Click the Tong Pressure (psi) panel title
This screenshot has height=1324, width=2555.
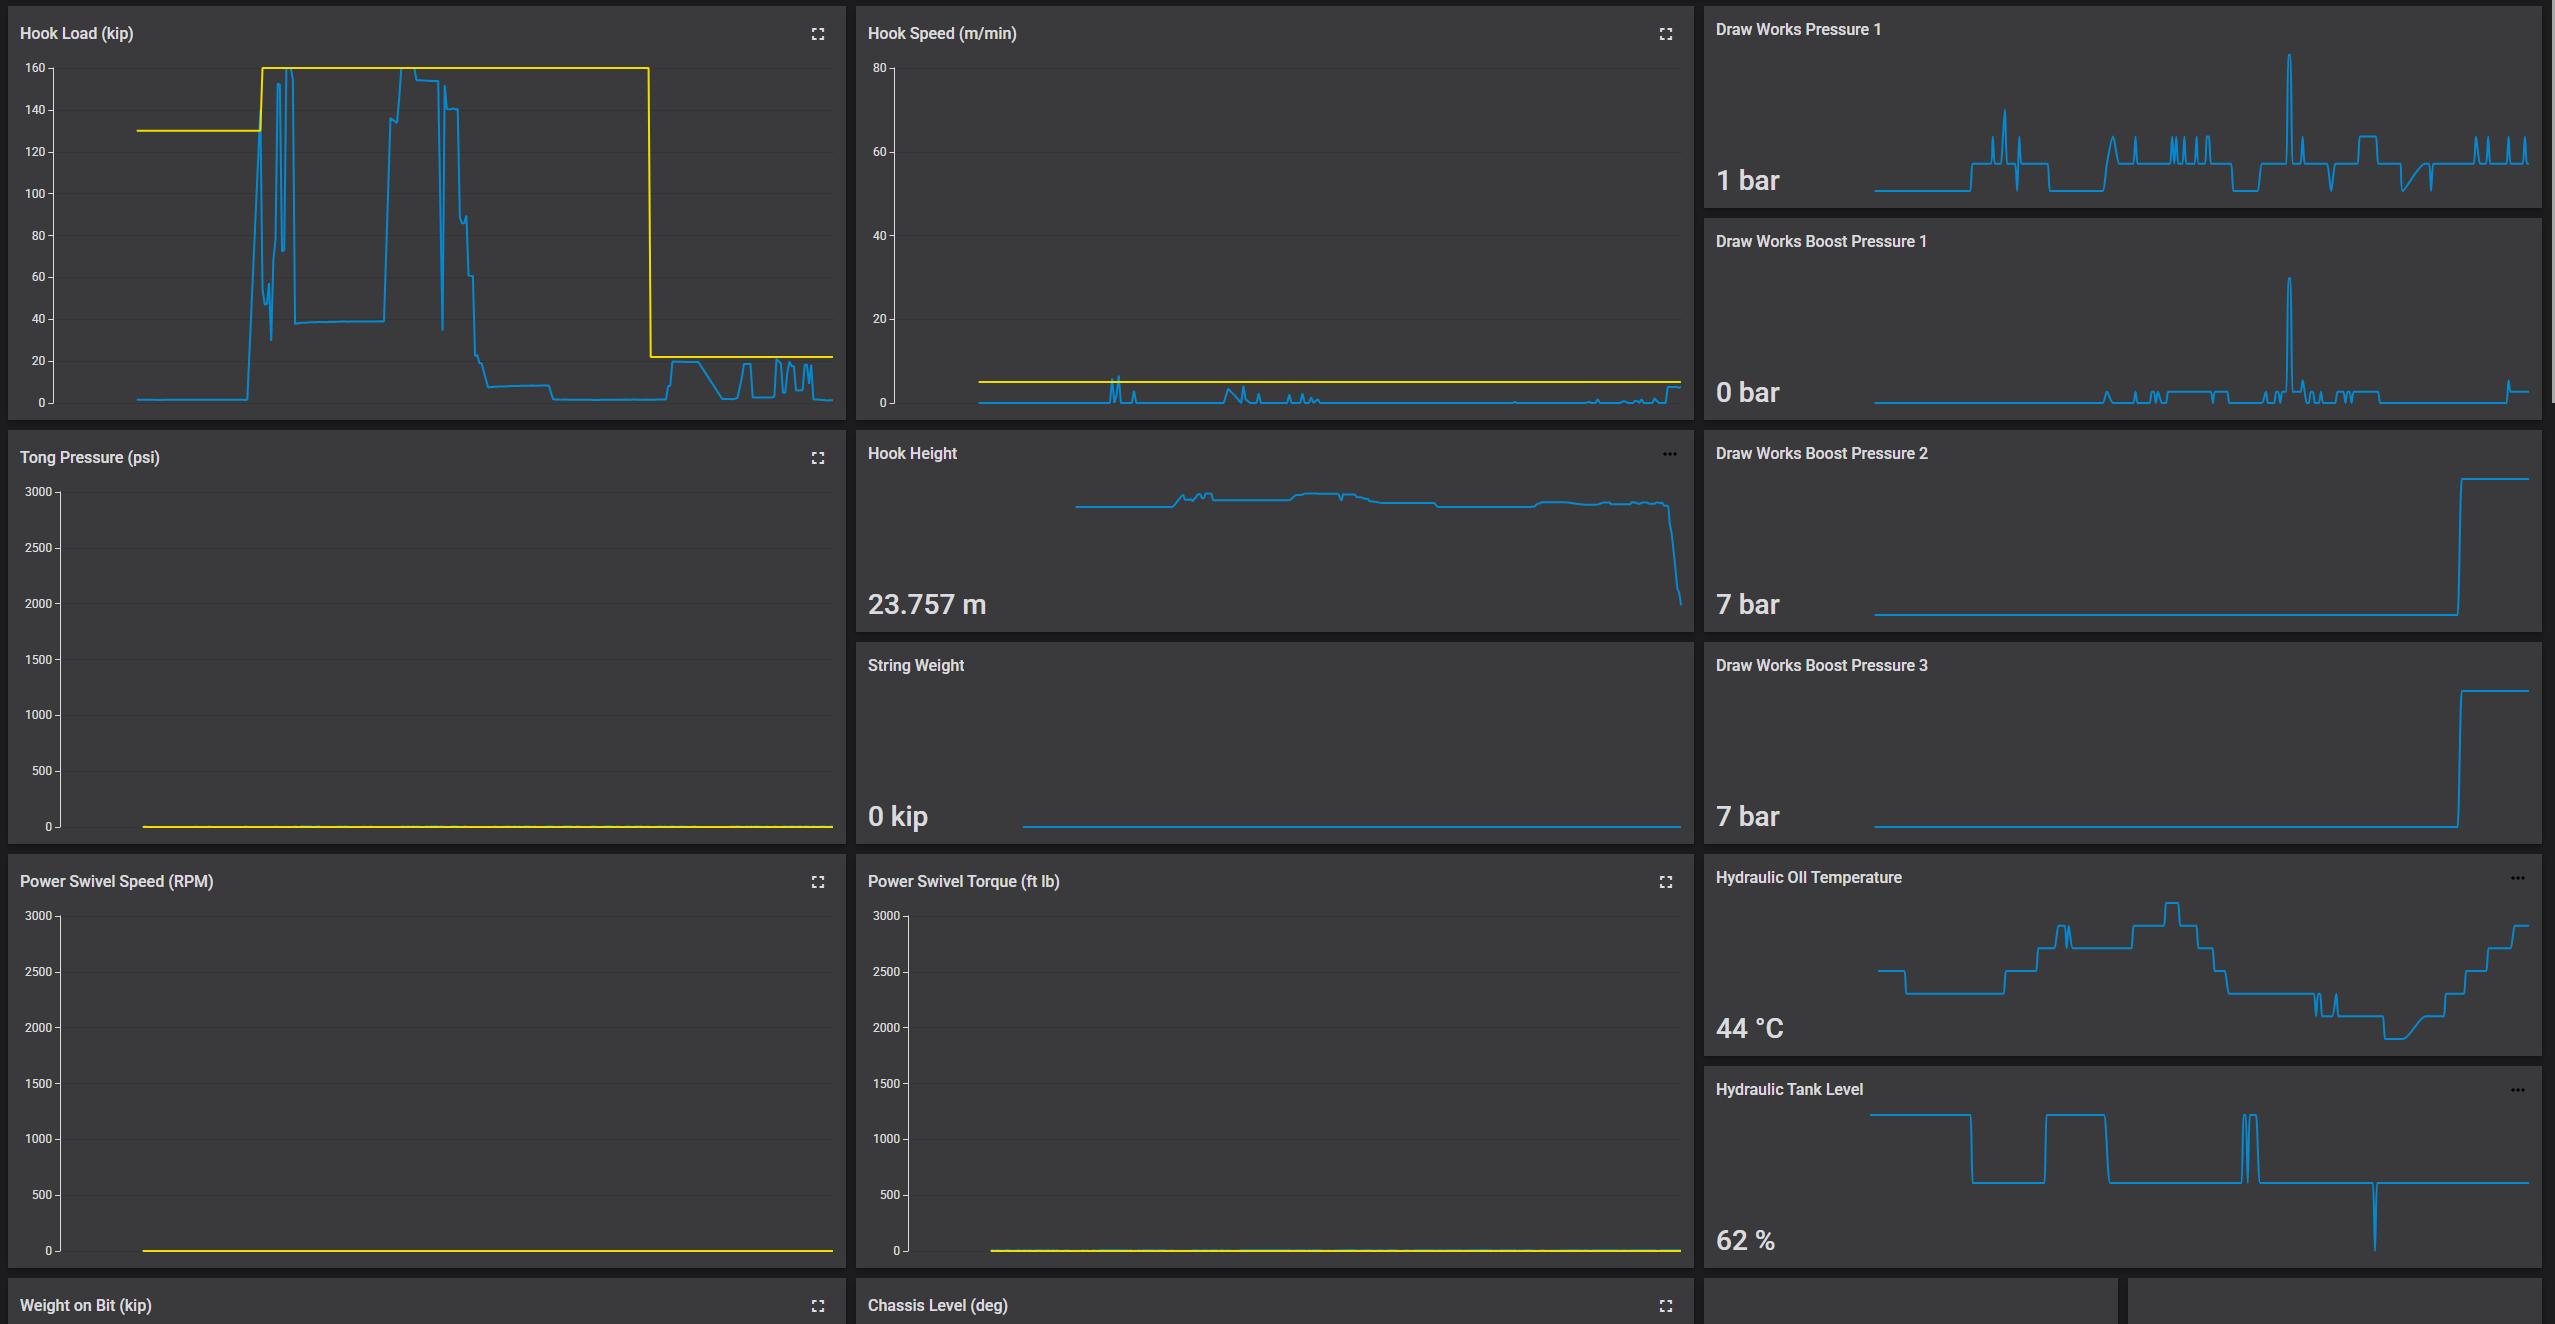tap(90, 458)
